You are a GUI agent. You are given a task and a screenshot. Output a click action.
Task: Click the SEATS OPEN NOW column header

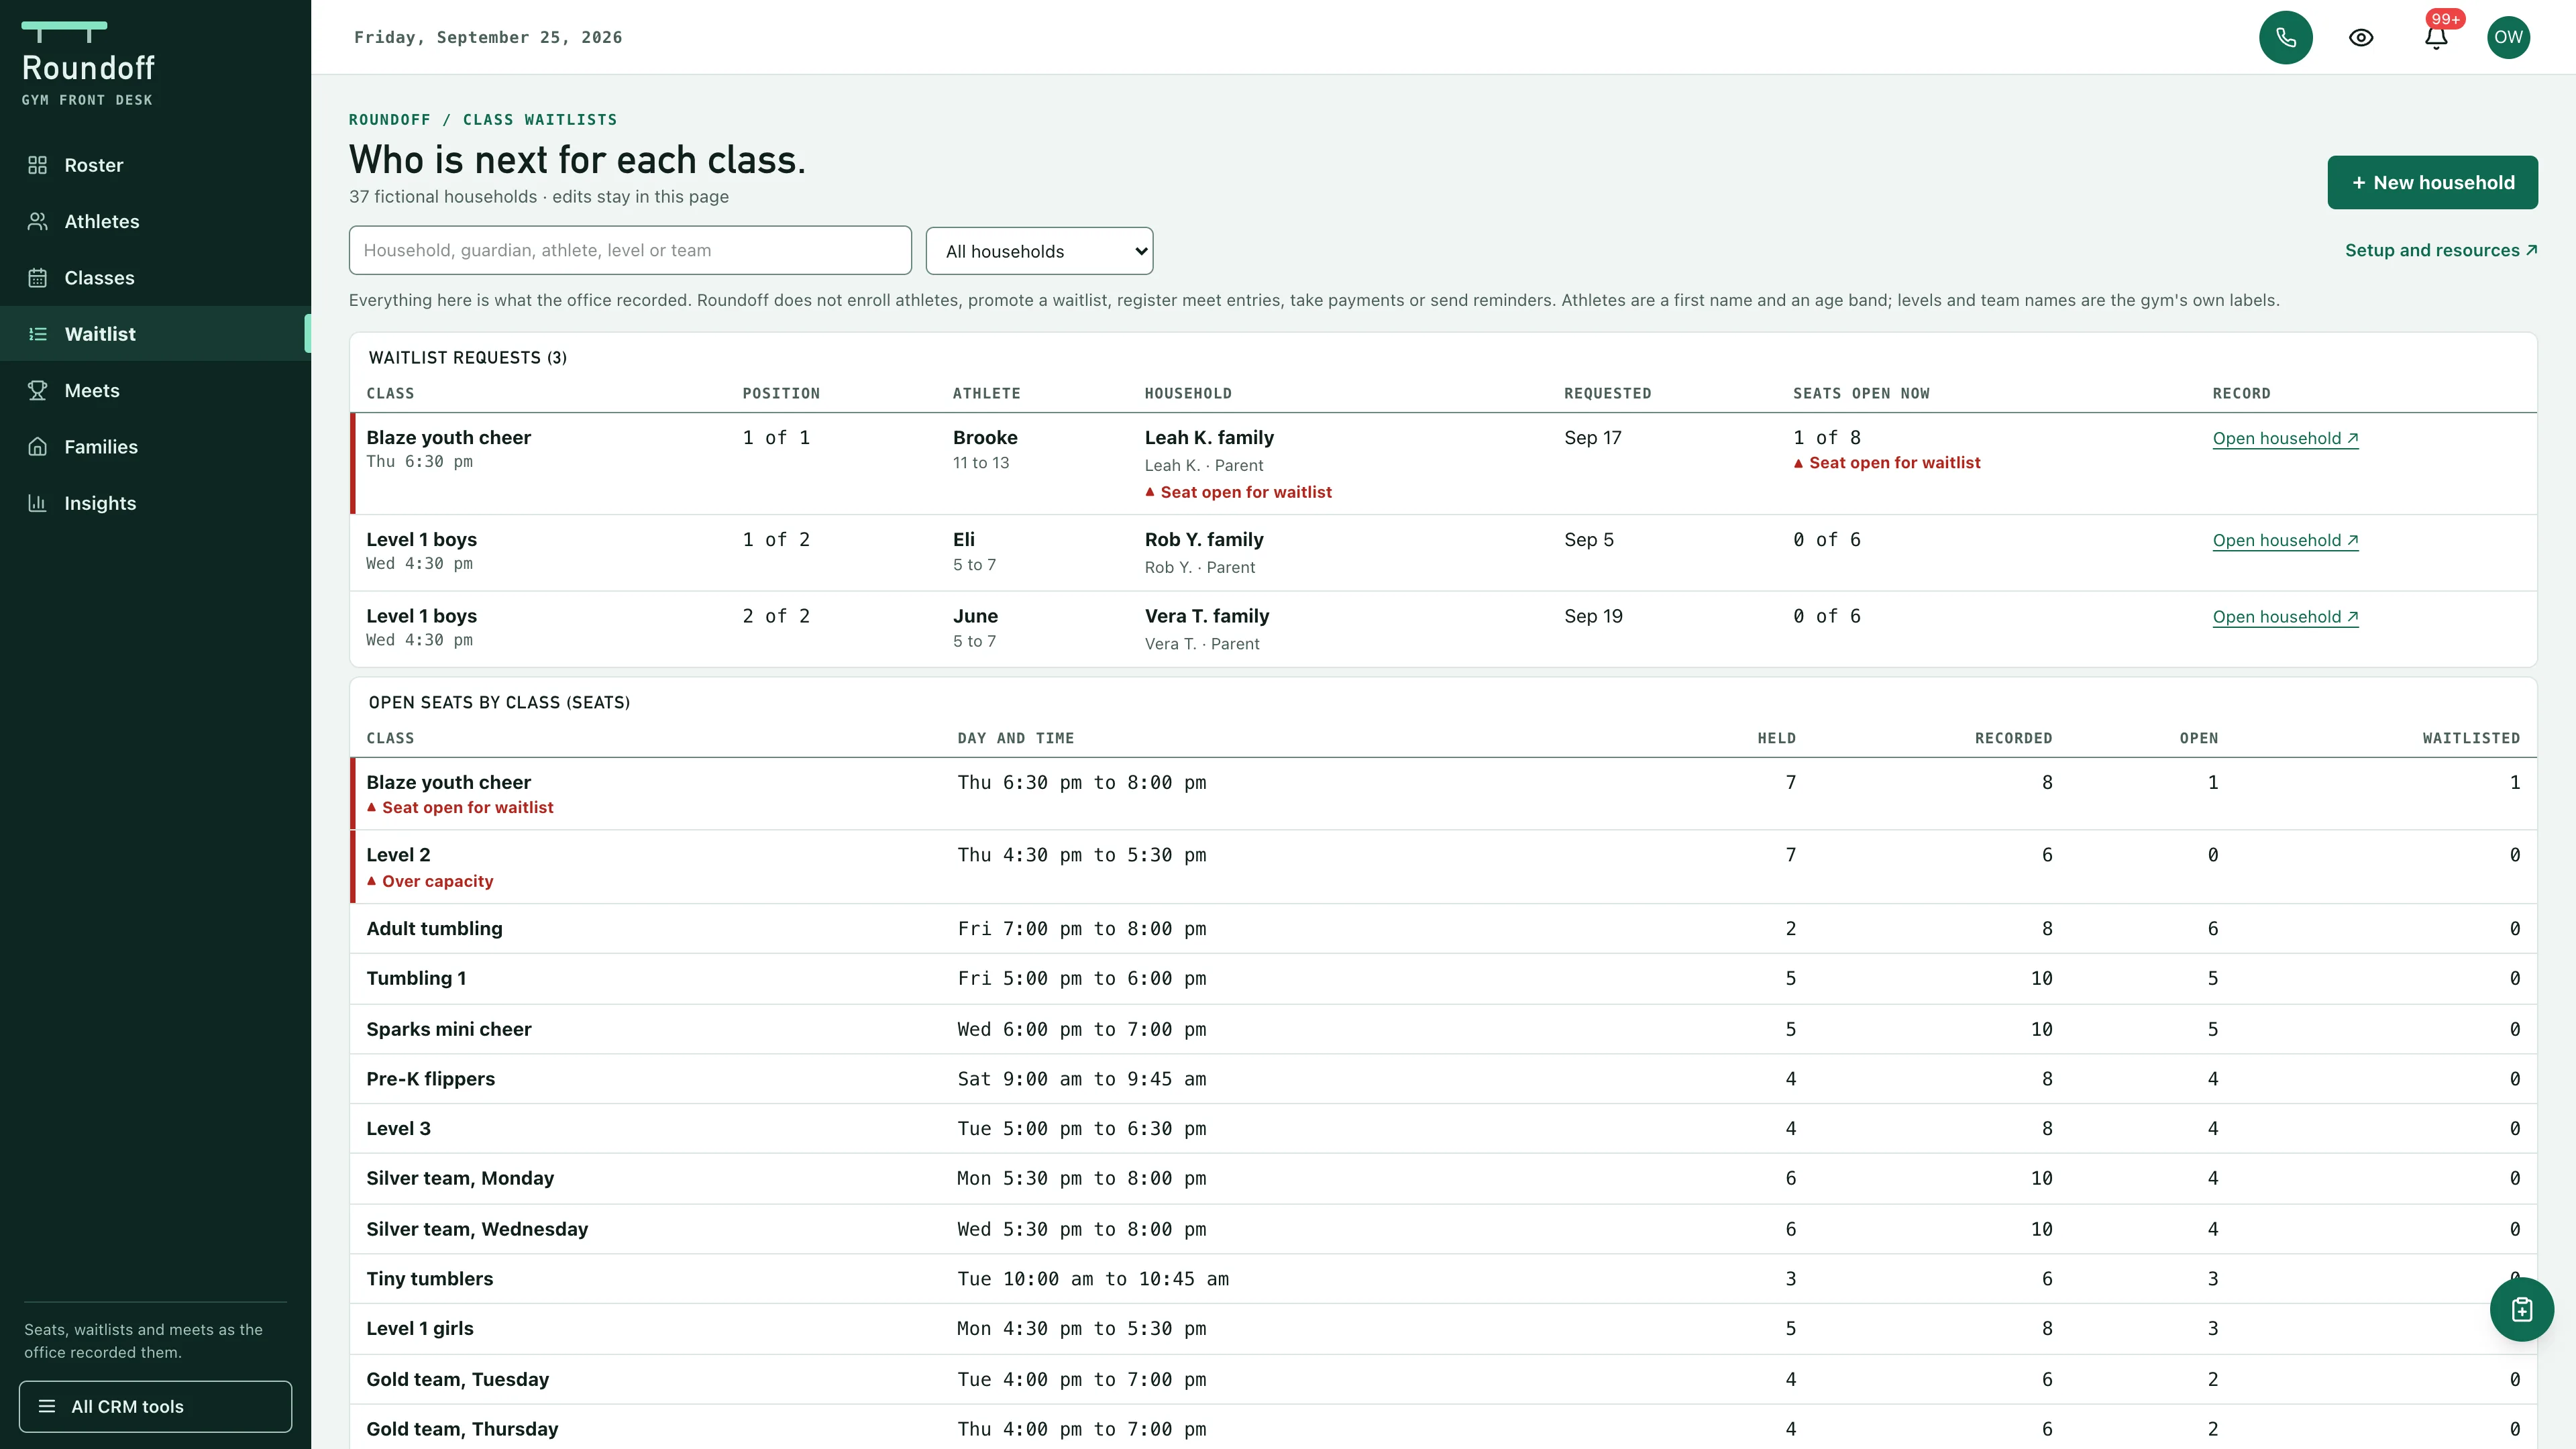(x=1861, y=393)
